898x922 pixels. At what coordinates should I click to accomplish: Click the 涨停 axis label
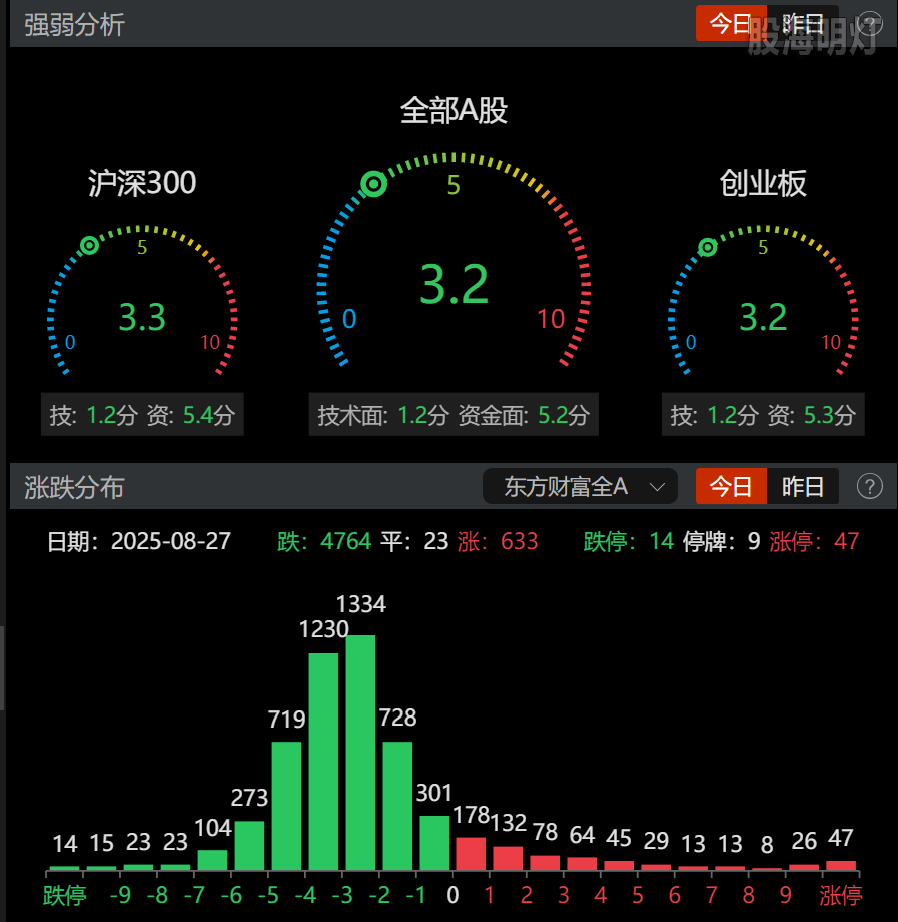(841, 896)
